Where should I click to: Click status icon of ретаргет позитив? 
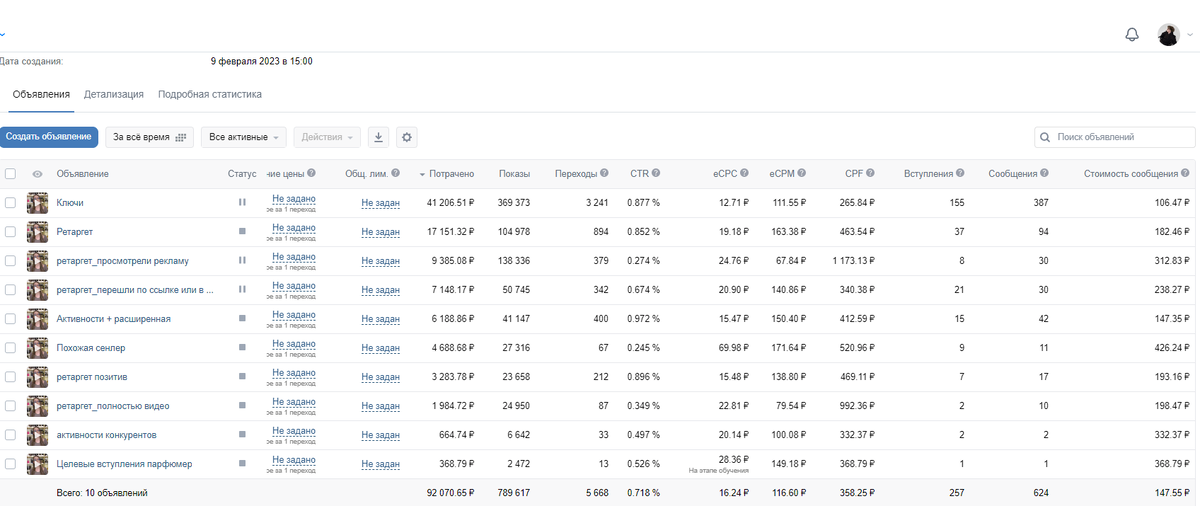tap(242, 377)
